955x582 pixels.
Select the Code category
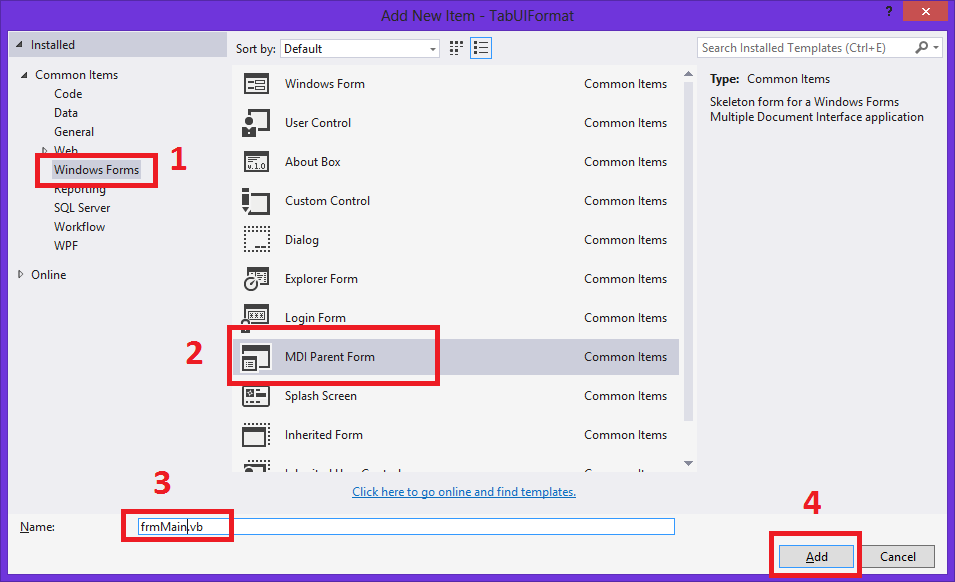pos(68,94)
